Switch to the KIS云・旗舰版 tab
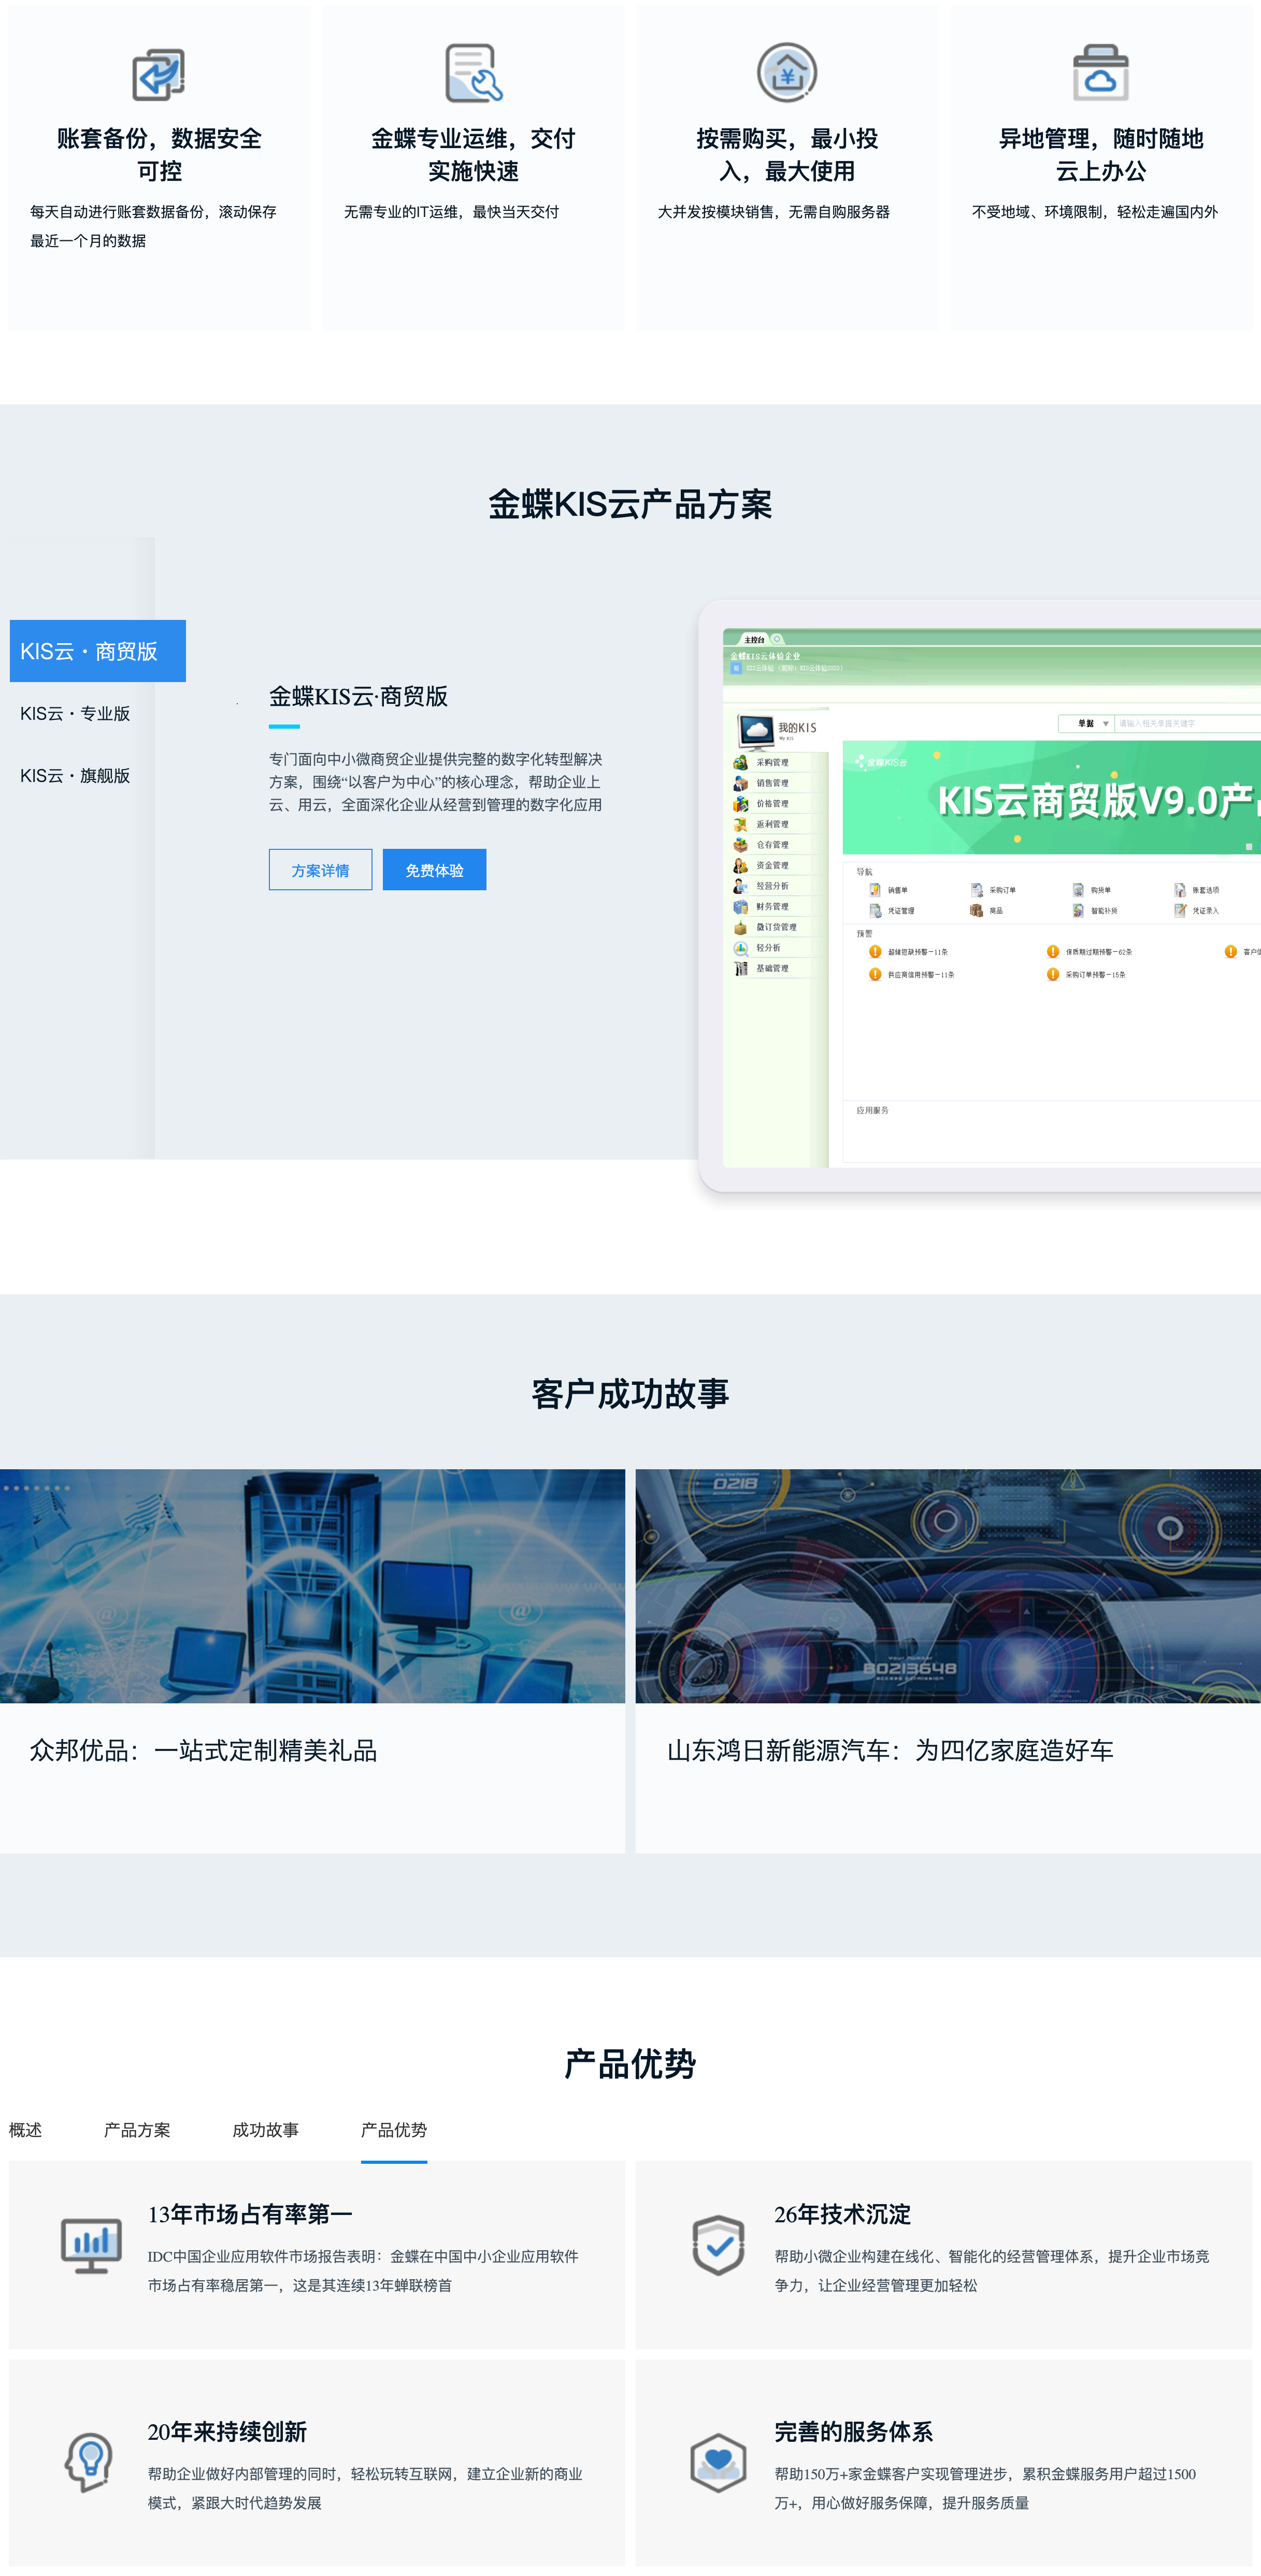1261x2576 pixels. [75, 775]
